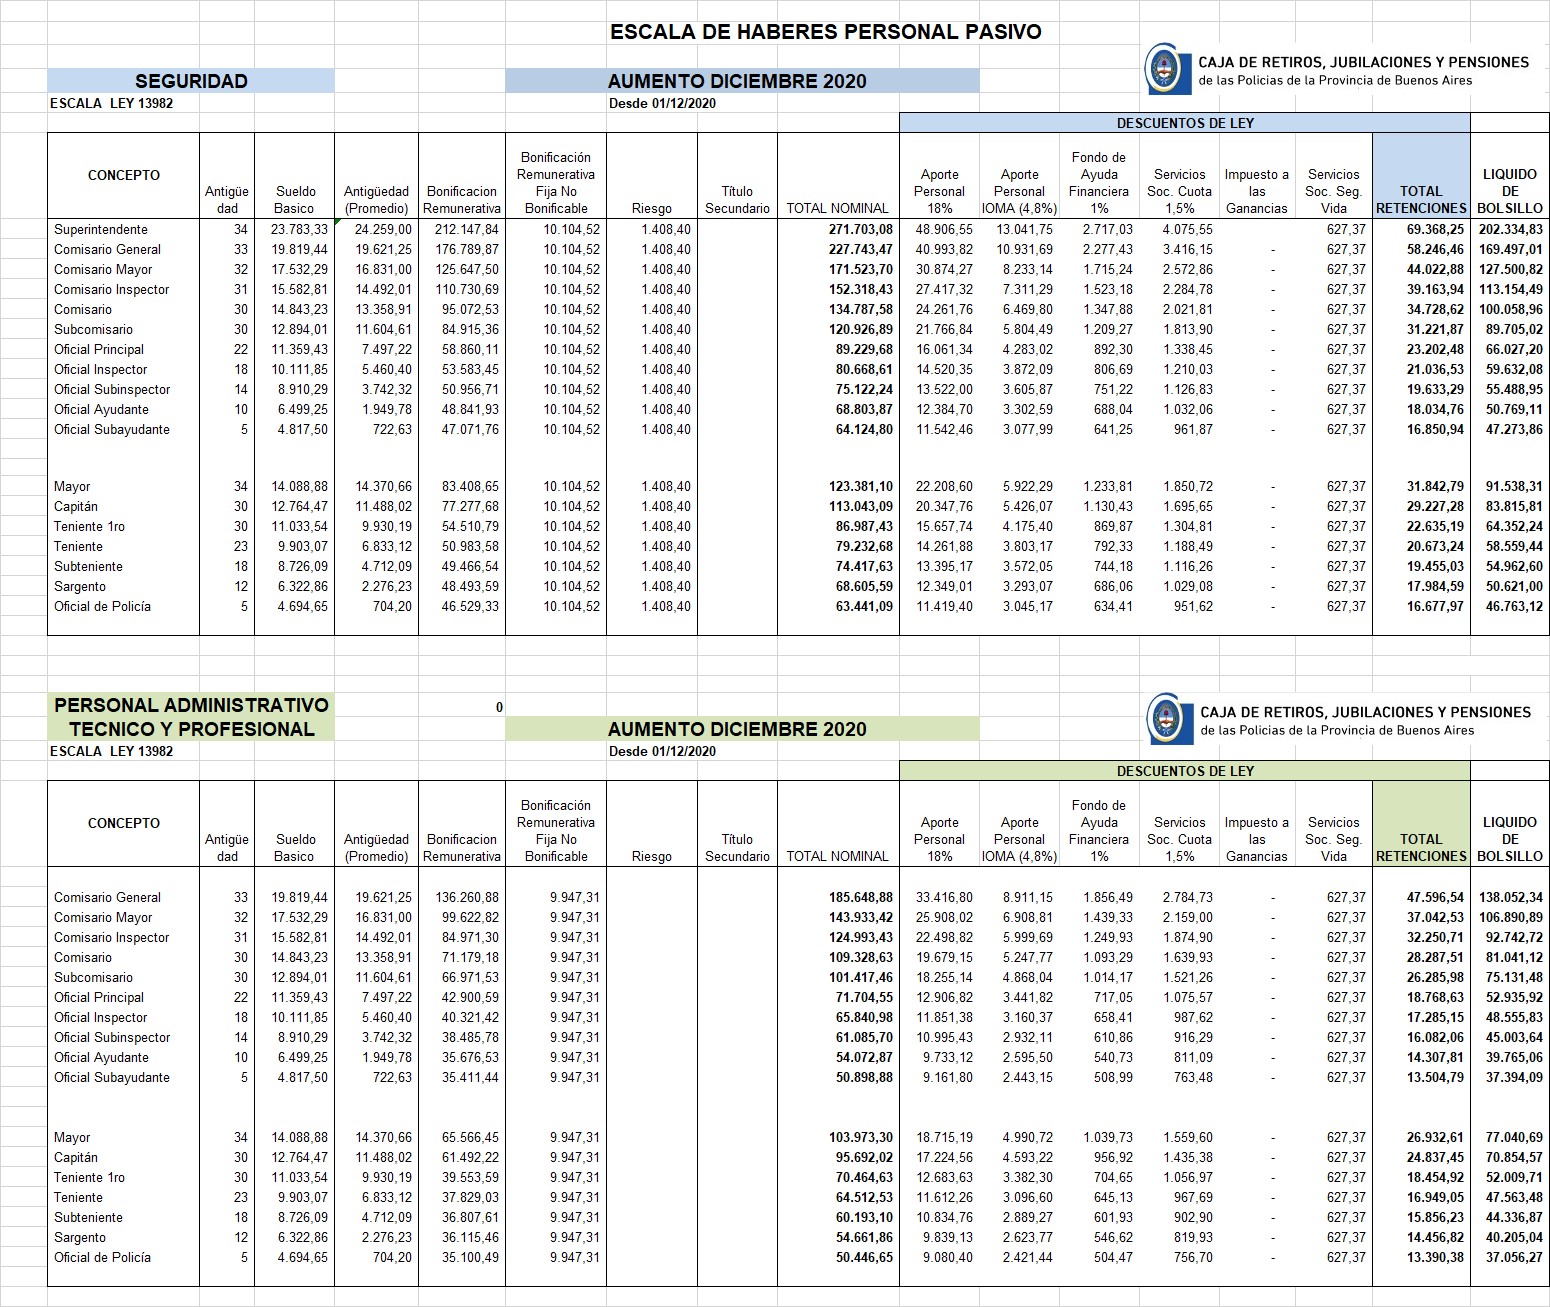This screenshot has height=1307, width=1550.
Task: Select the 'PERSONAL ADMINISTRATIVO' heading cell
Action: pos(191,705)
